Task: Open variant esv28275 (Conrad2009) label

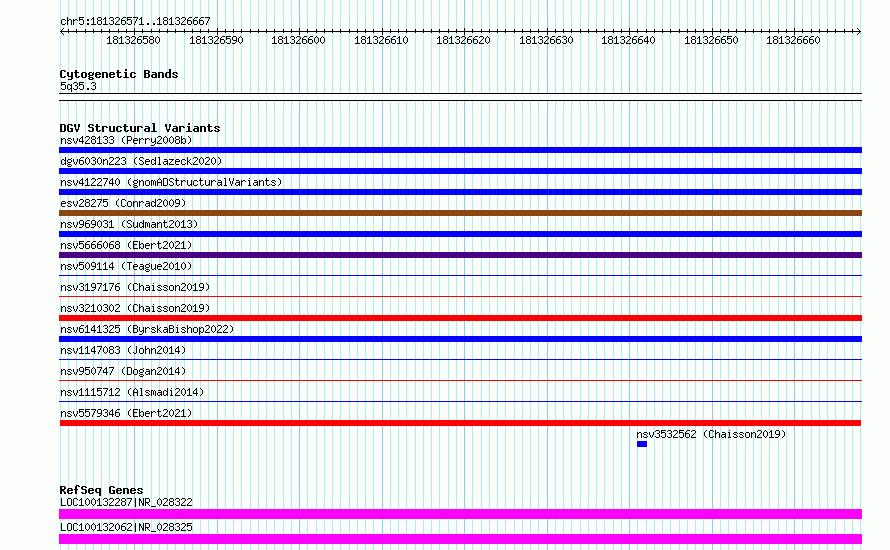Action: [x=123, y=203]
